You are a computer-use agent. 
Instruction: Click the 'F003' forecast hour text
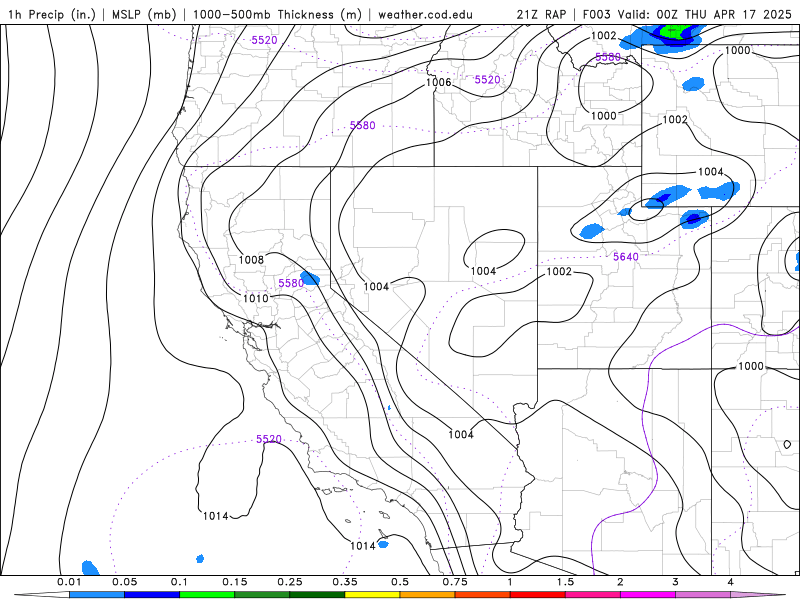tap(596, 14)
